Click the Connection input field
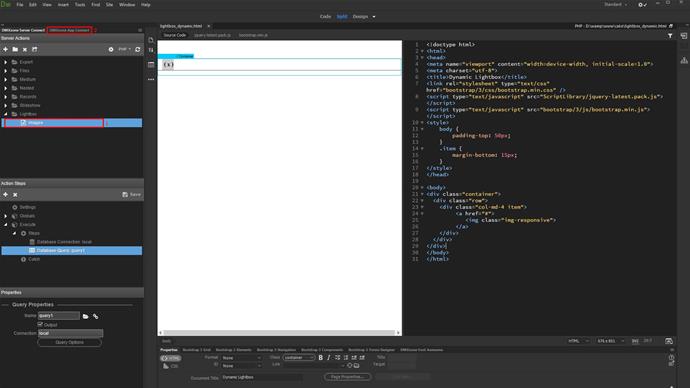 (x=70, y=333)
